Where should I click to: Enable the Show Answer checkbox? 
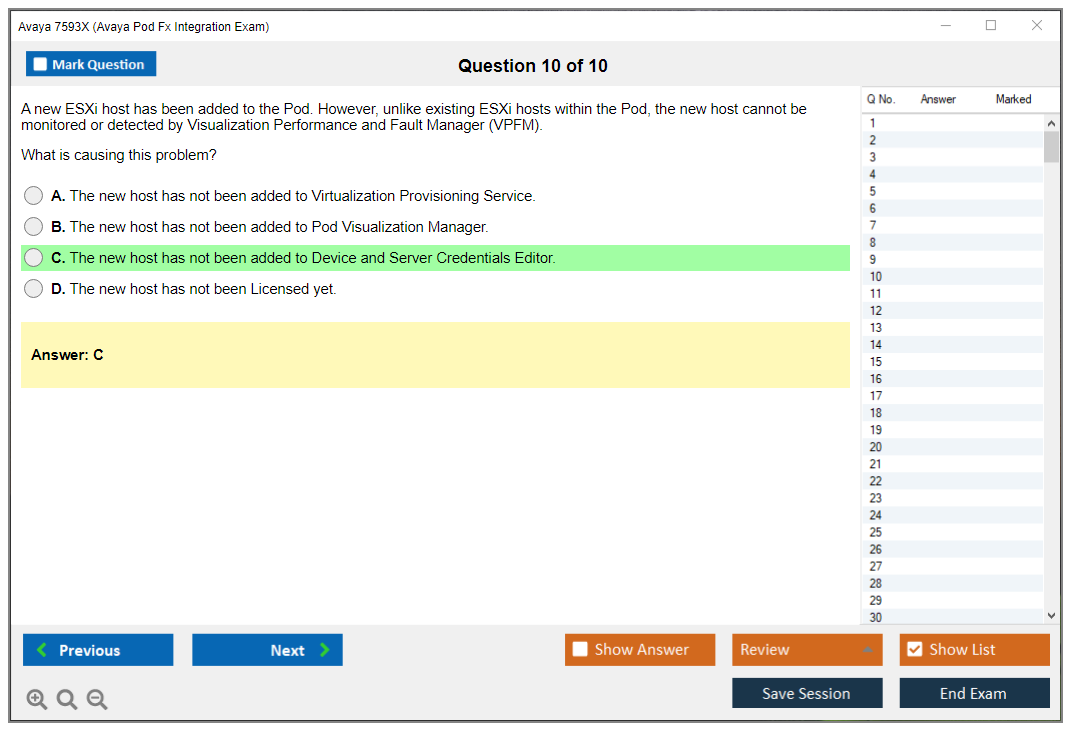[x=580, y=650]
